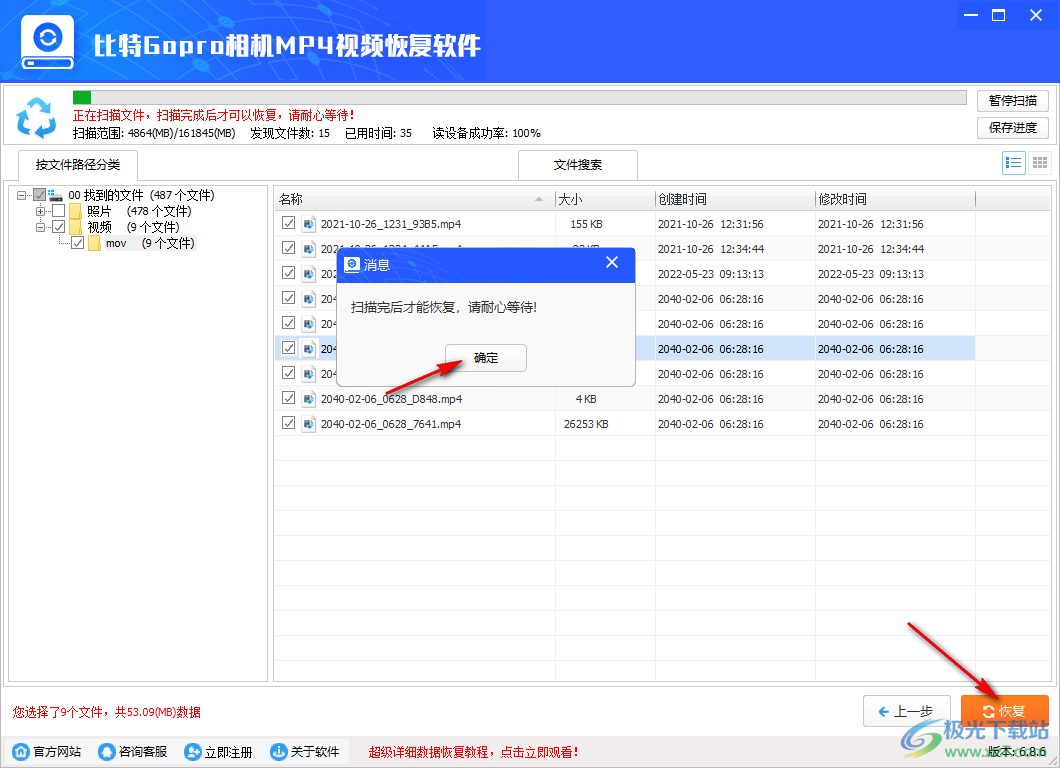
Task: Toggle checkbox of the 12:34:44 file row
Action: [289, 247]
